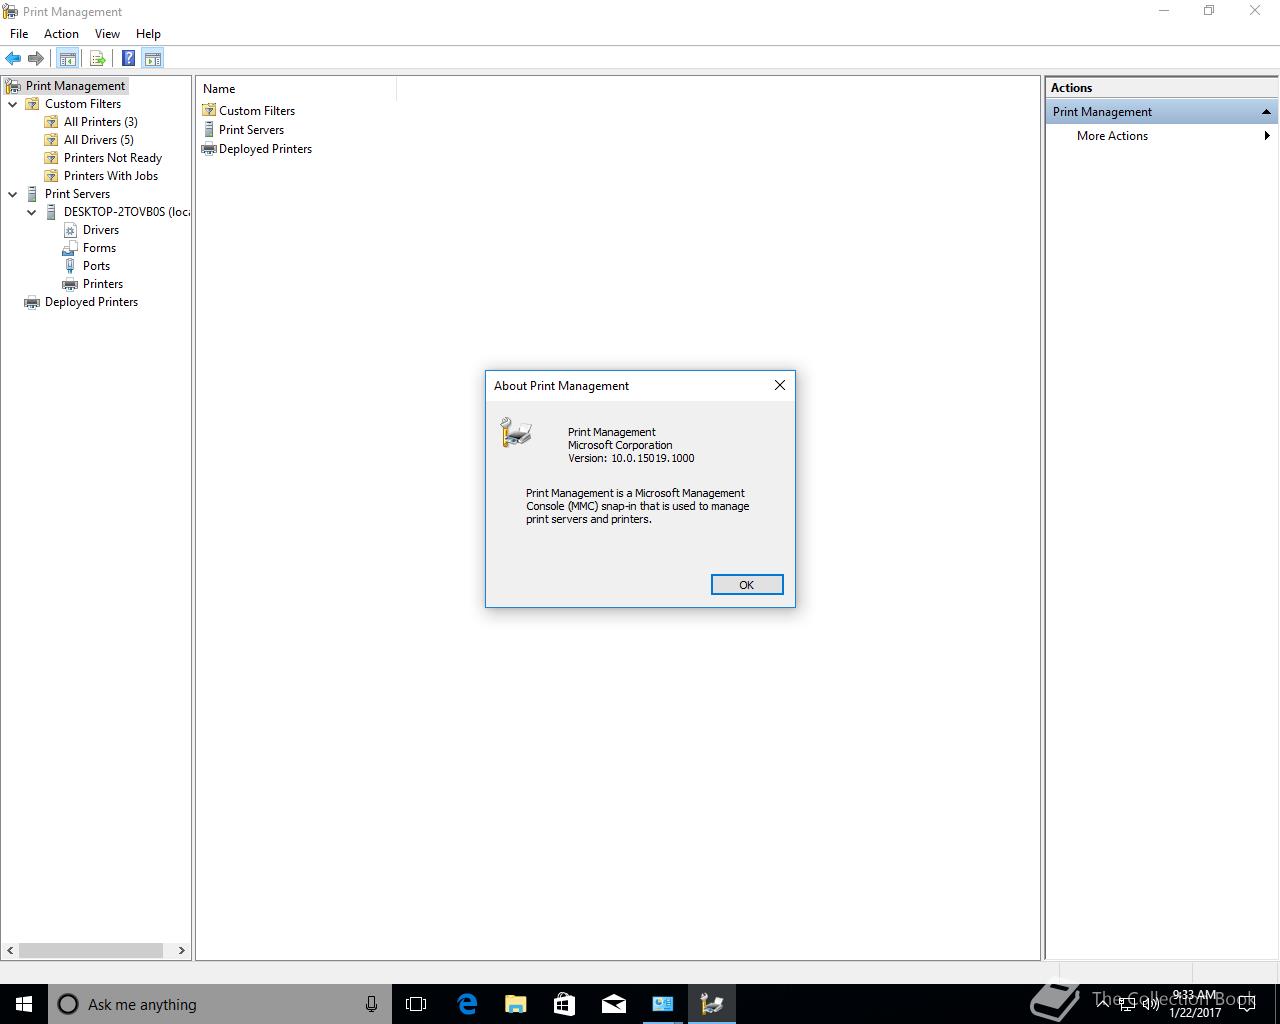1280x1024 pixels.
Task: Click the More Actions submenu arrow
Action: point(1267,136)
